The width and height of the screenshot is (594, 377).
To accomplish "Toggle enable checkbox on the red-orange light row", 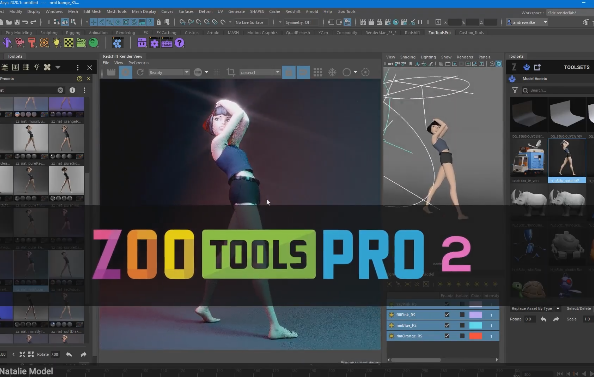I will 447,336.
